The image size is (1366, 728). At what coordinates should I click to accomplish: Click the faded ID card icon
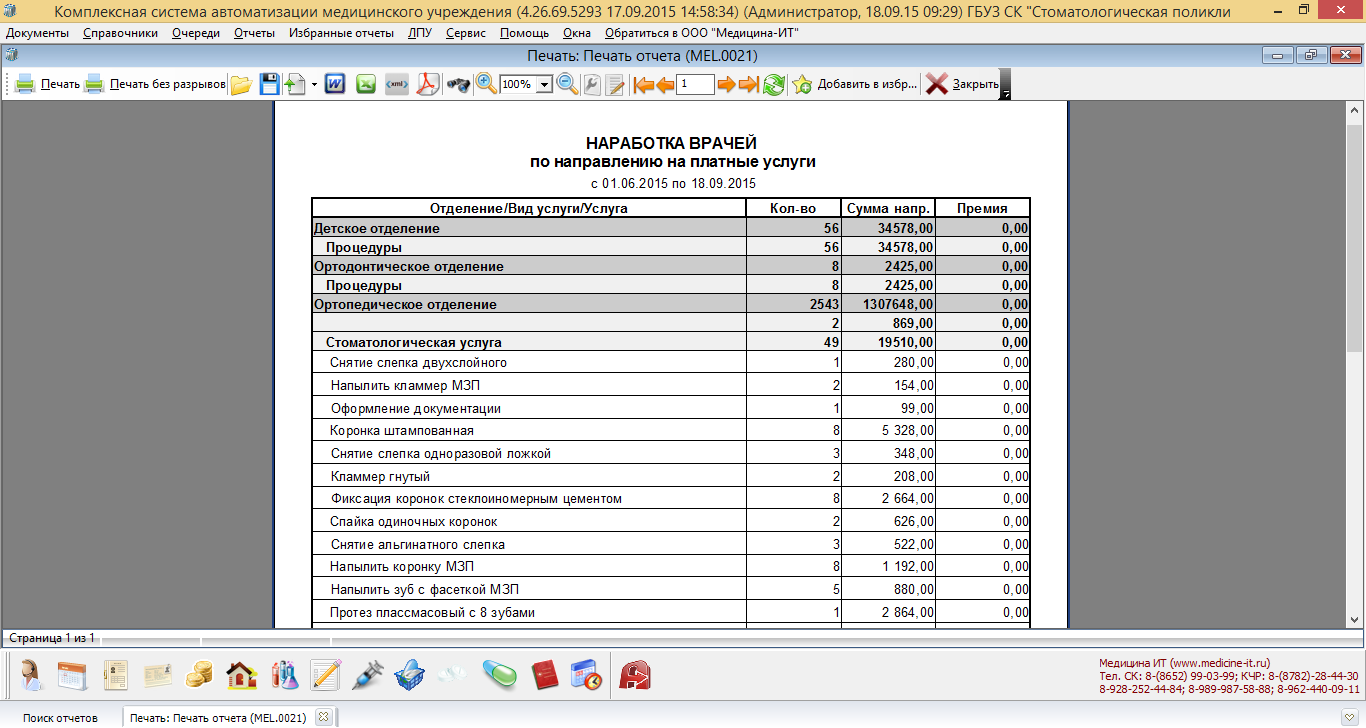click(x=158, y=675)
